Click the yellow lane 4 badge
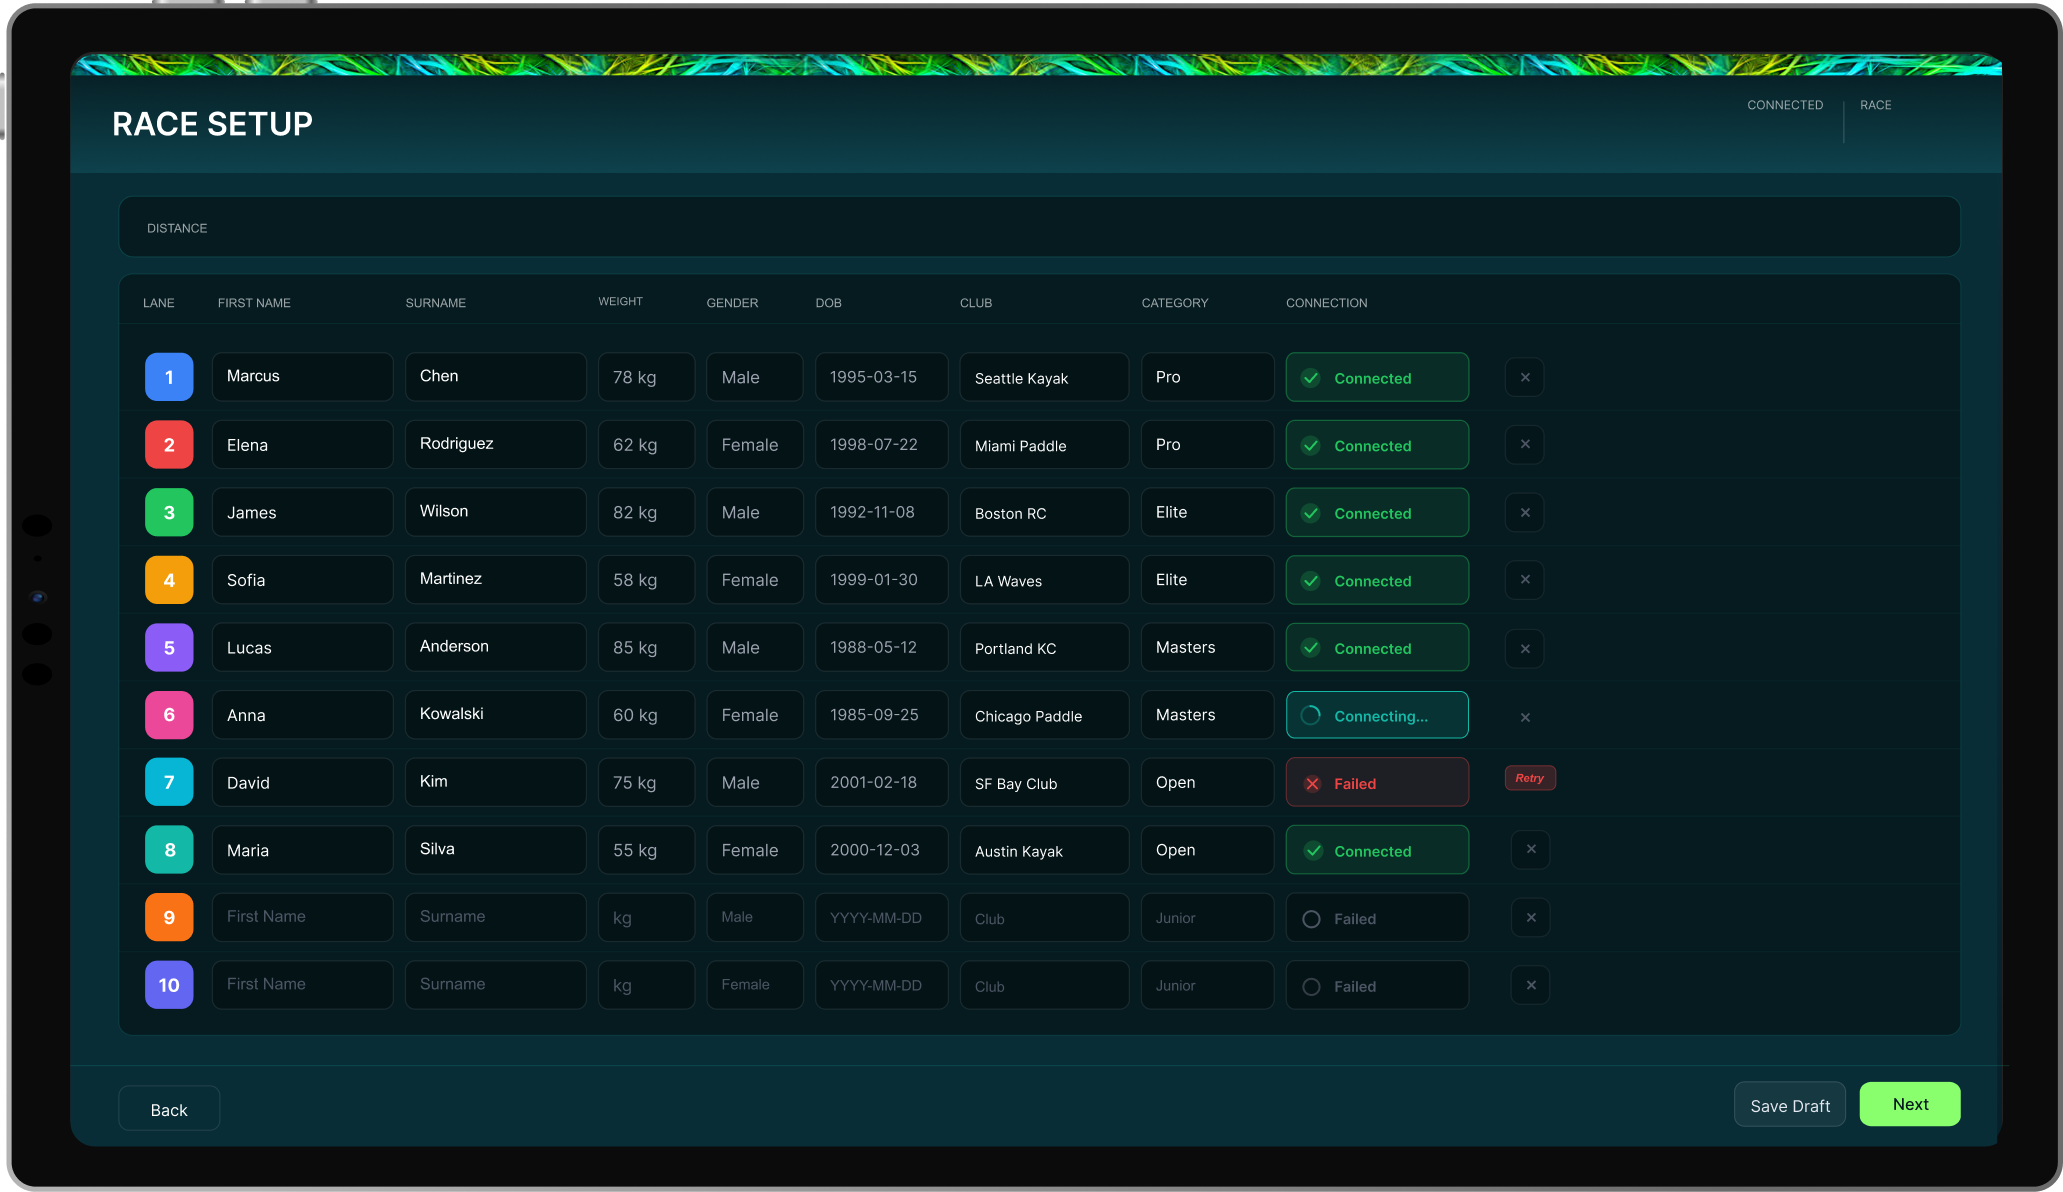This screenshot has height=1192, width=2063. coord(169,580)
